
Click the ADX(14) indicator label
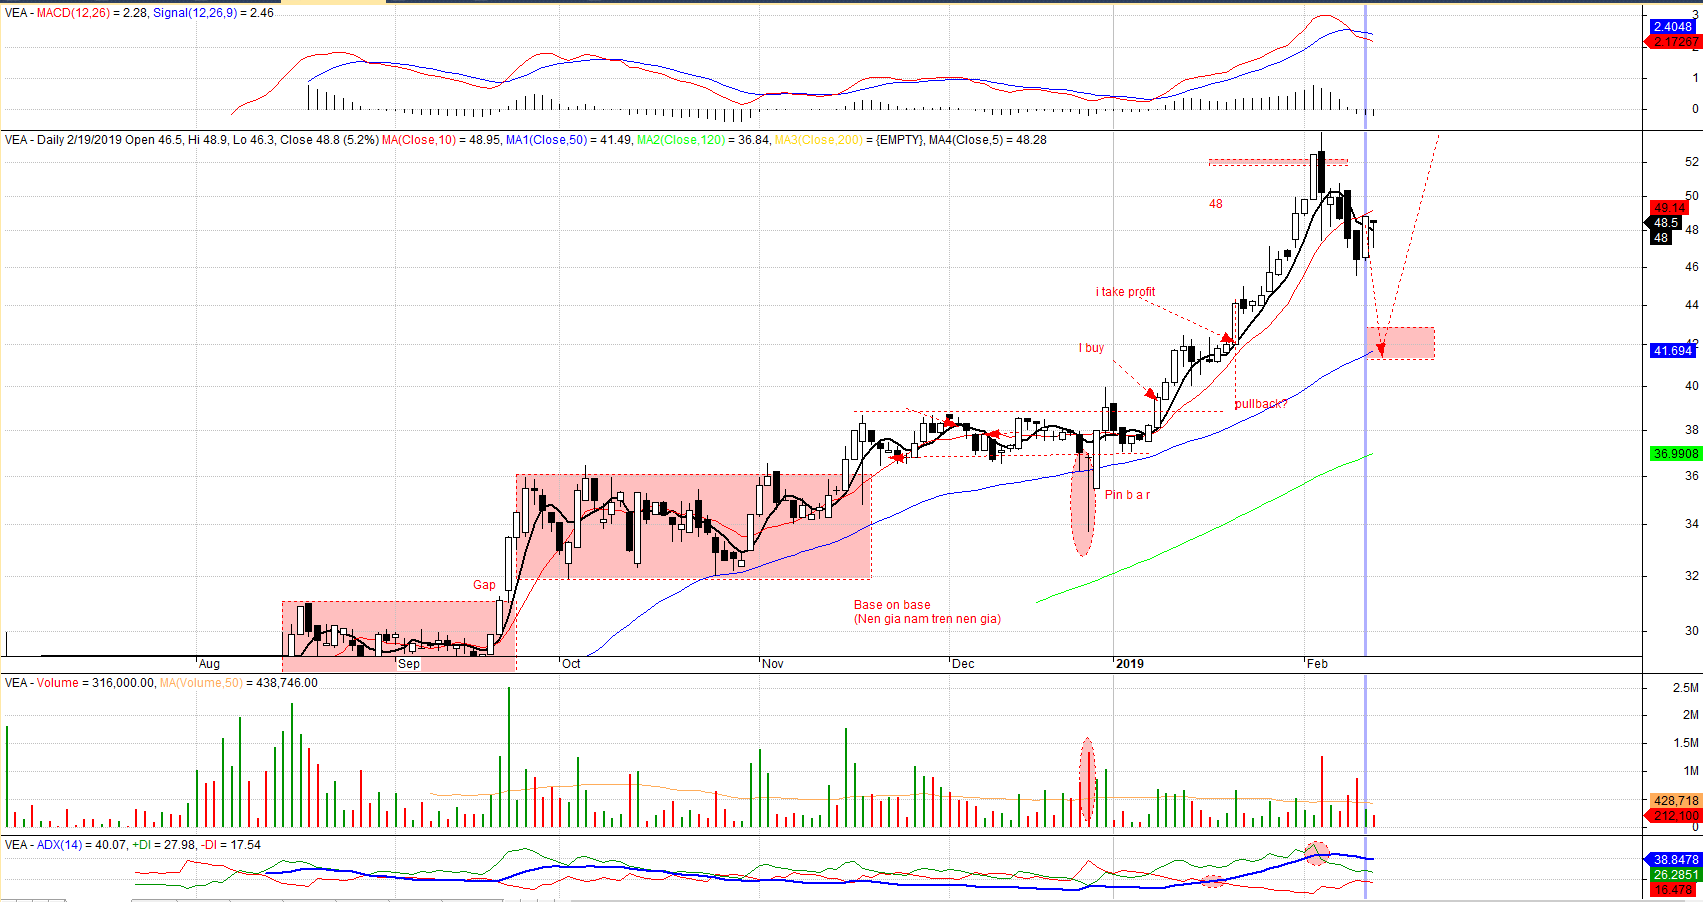(59, 845)
